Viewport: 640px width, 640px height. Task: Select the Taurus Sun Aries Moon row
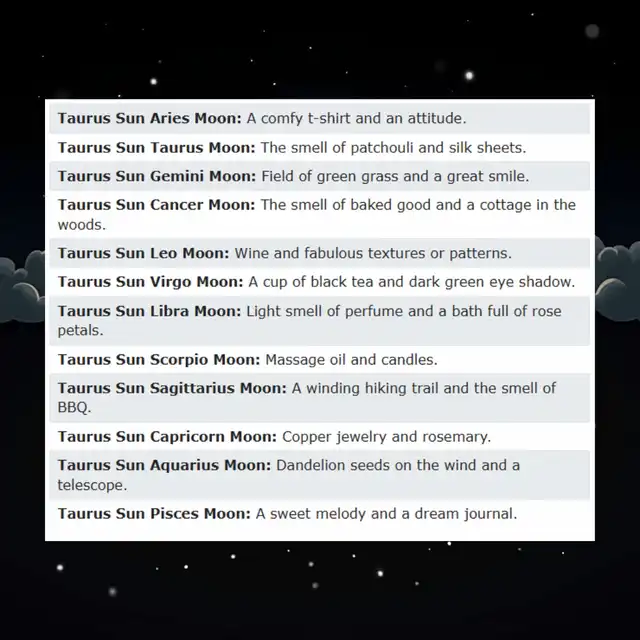(320, 118)
